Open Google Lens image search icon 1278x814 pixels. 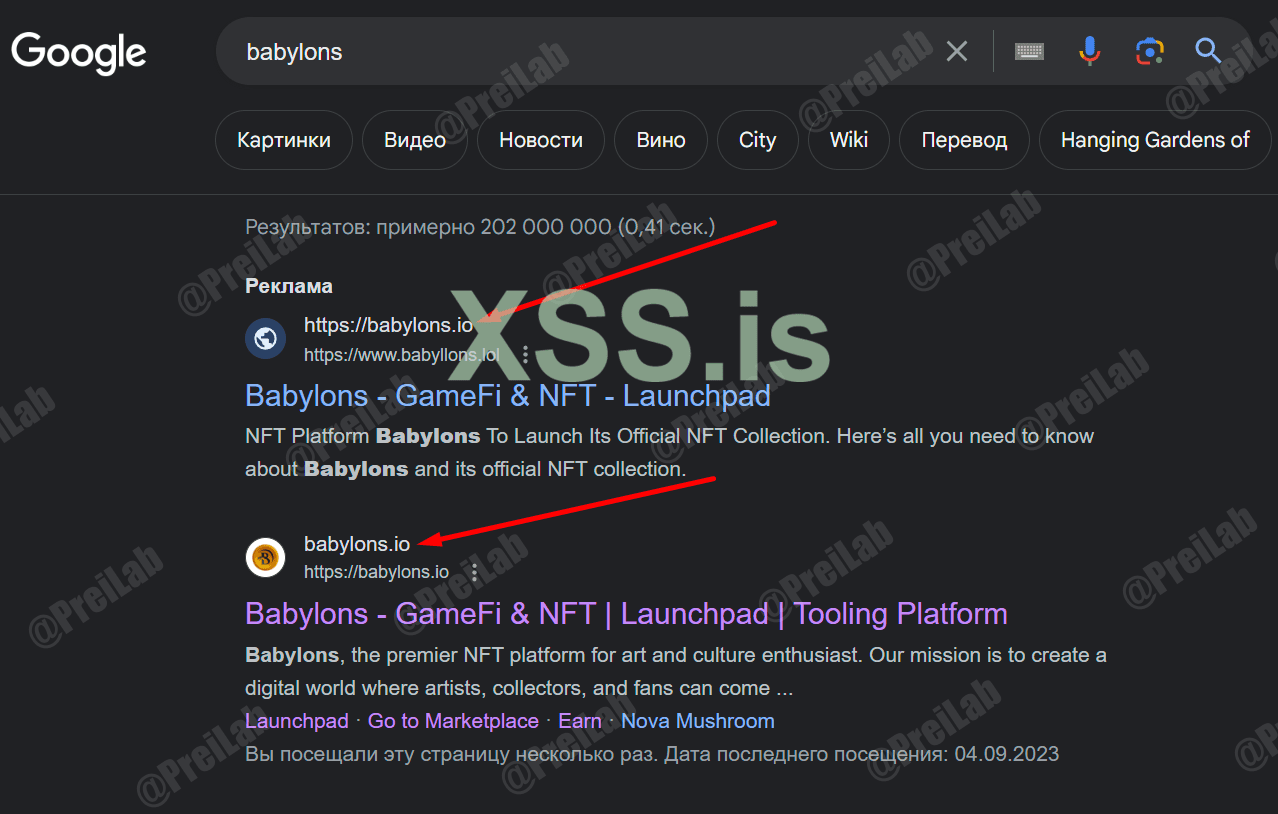1149,51
